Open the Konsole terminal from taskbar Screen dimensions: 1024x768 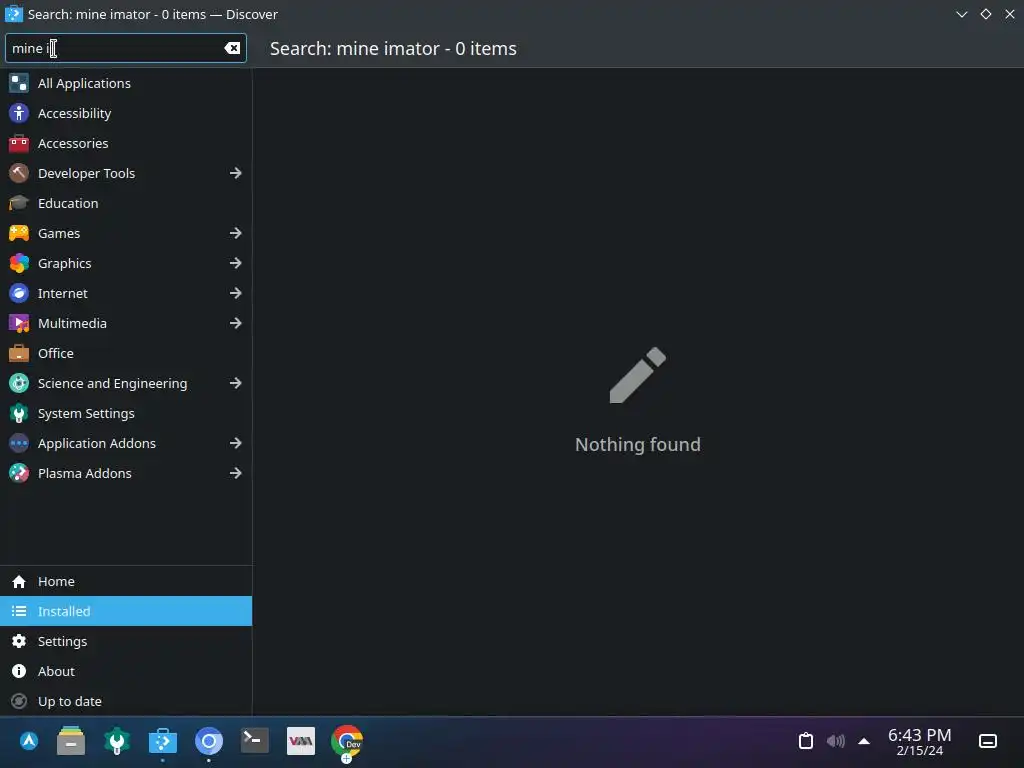click(255, 741)
